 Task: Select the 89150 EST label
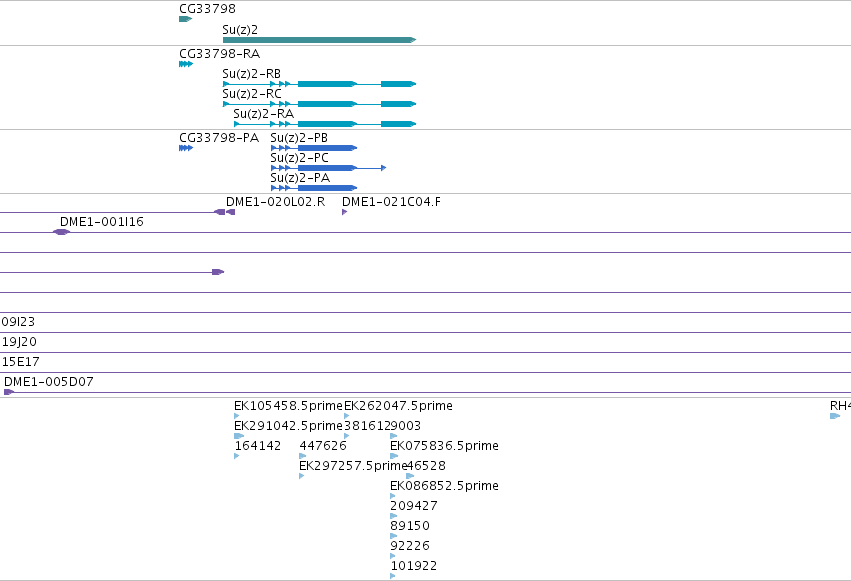tap(410, 526)
